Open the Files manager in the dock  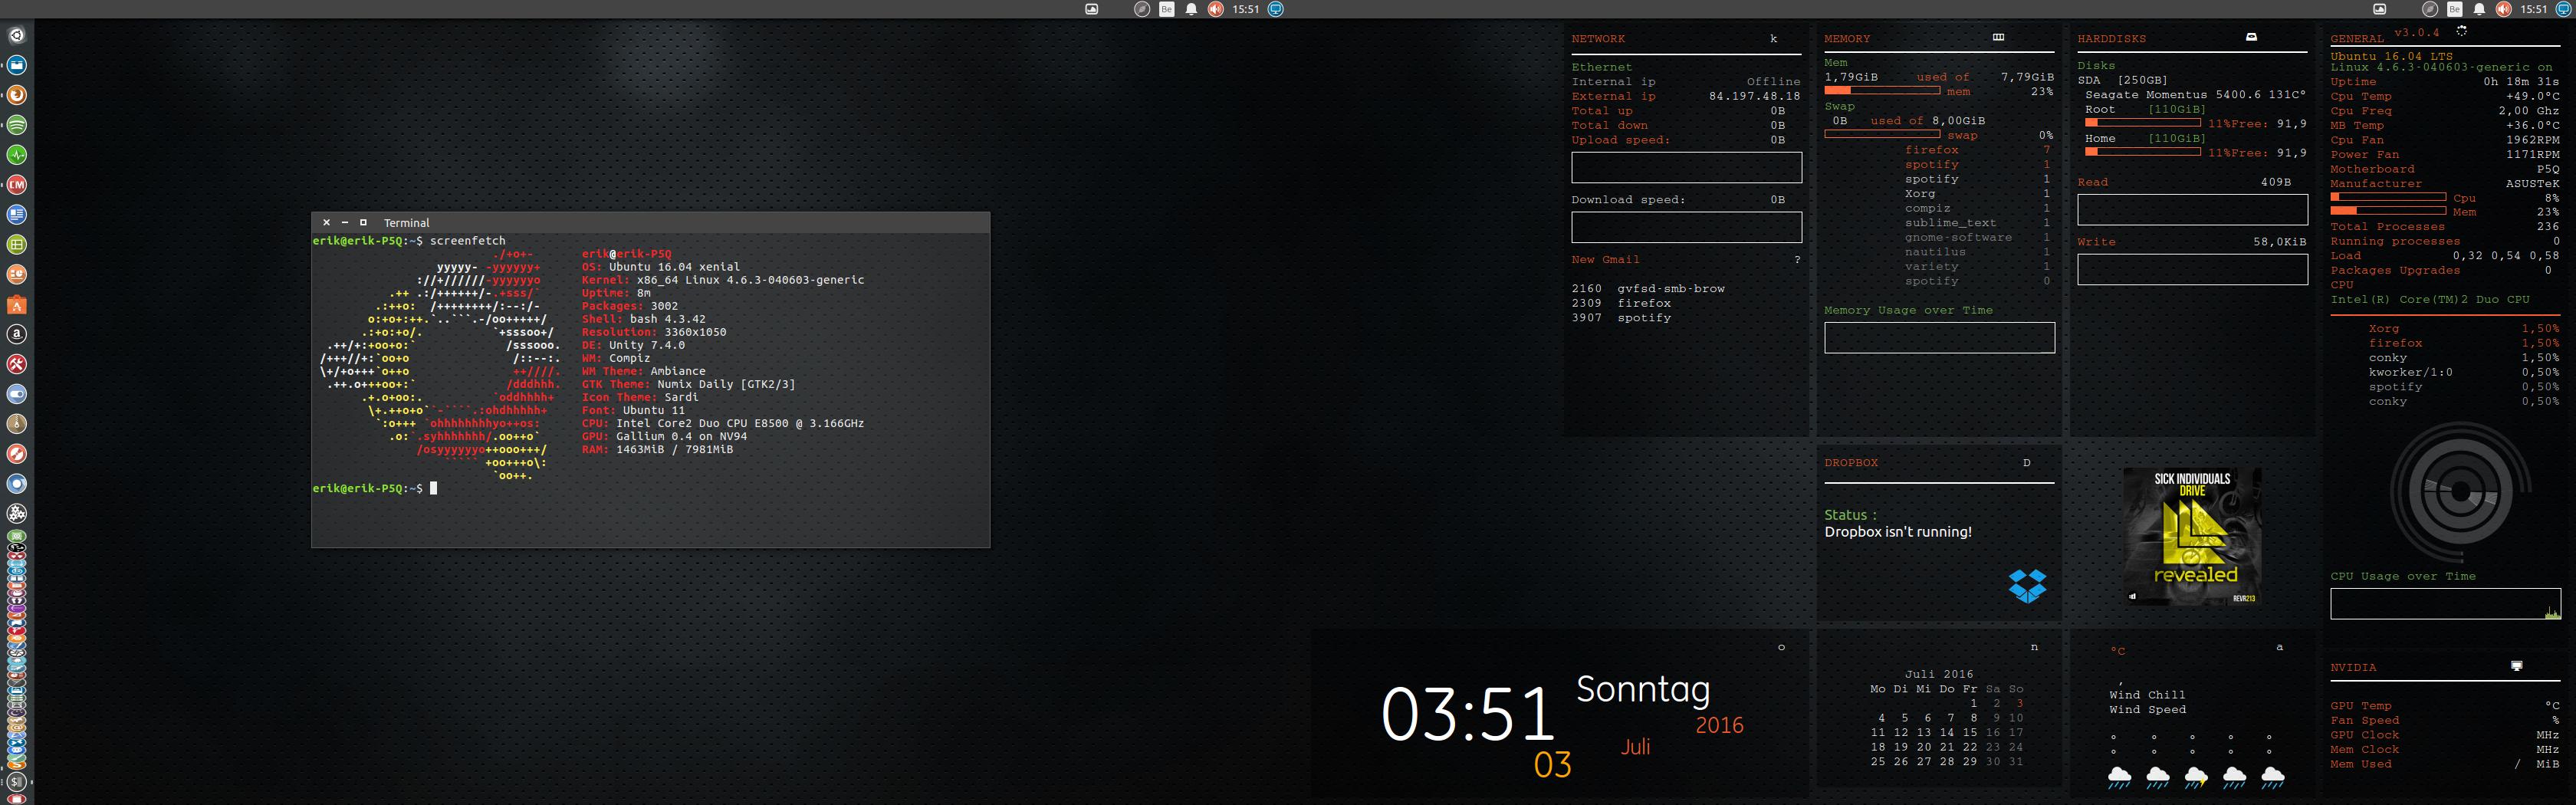(x=17, y=65)
